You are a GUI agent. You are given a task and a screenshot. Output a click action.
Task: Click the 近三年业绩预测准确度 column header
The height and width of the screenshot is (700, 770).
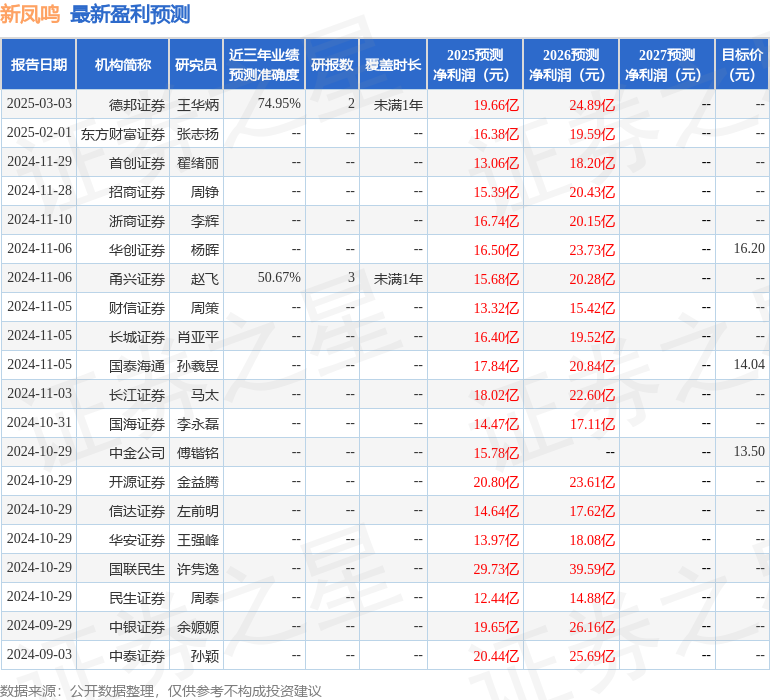(264, 64)
